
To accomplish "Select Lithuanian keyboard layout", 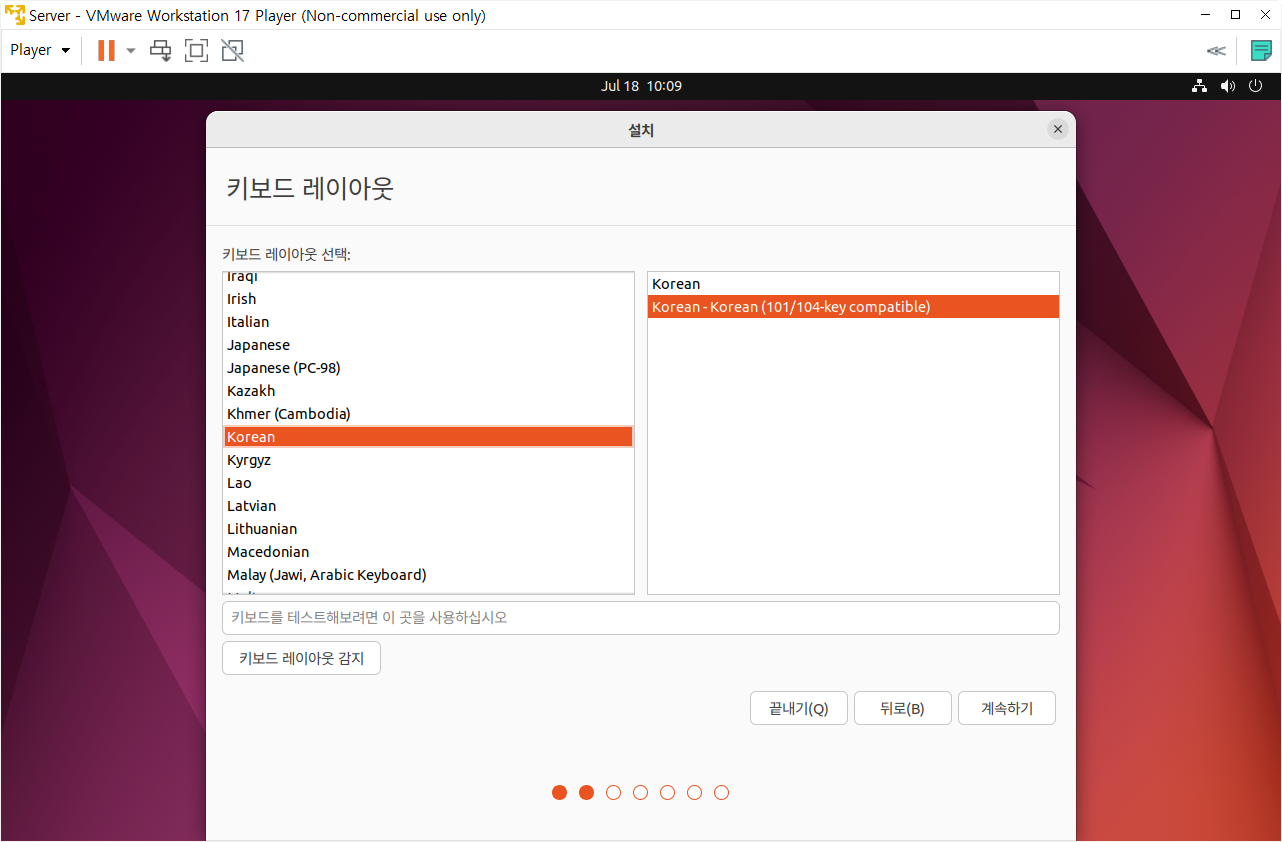I will (x=428, y=529).
